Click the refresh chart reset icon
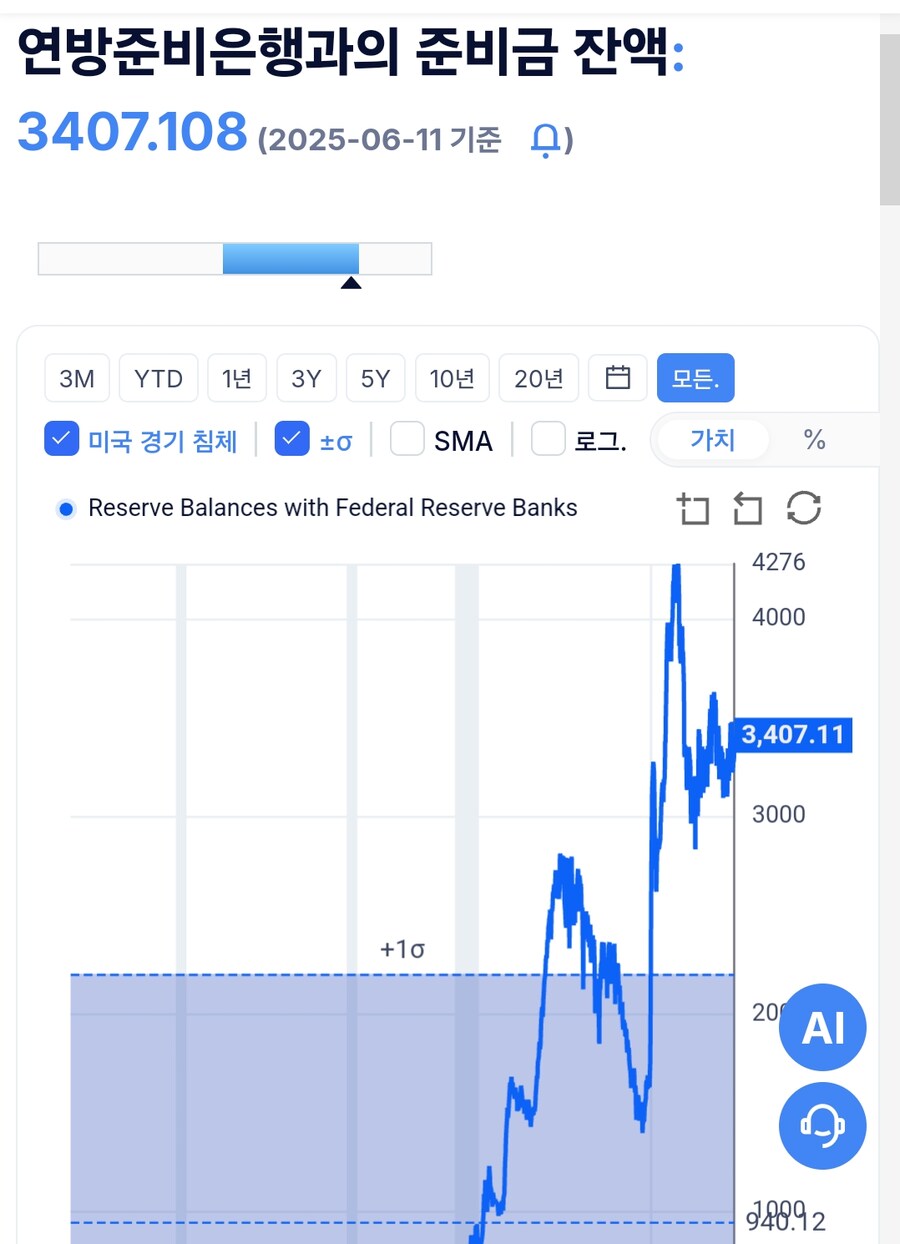This screenshot has height=1244, width=900. [x=804, y=508]
